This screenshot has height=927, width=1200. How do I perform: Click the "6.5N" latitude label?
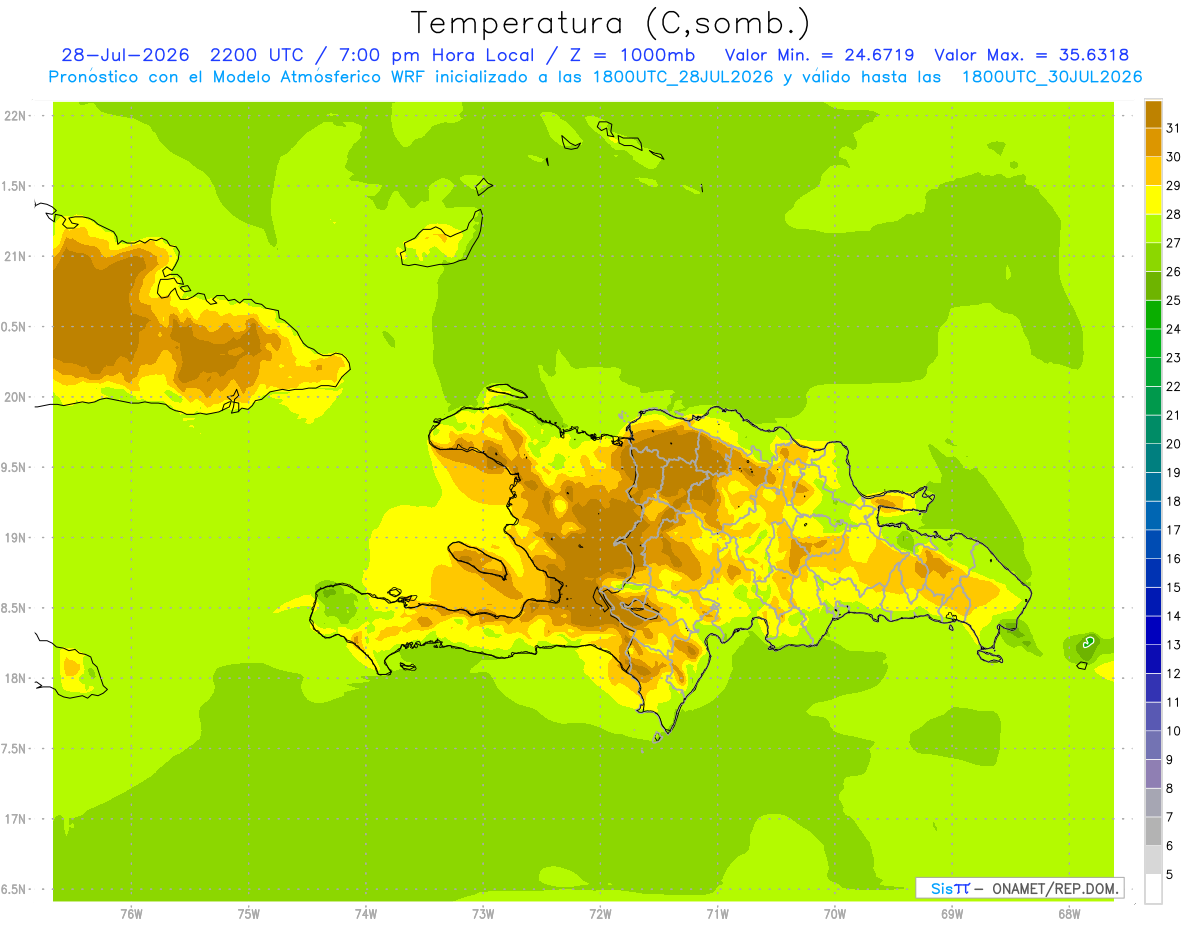coord(15,890)
